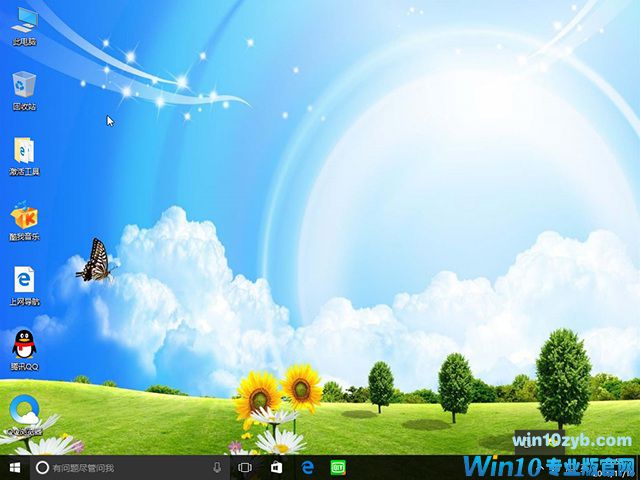Viewport: 640px width, 480px height.
Task: Click the 回收站 text label under the bin
Action: (24, 106)
